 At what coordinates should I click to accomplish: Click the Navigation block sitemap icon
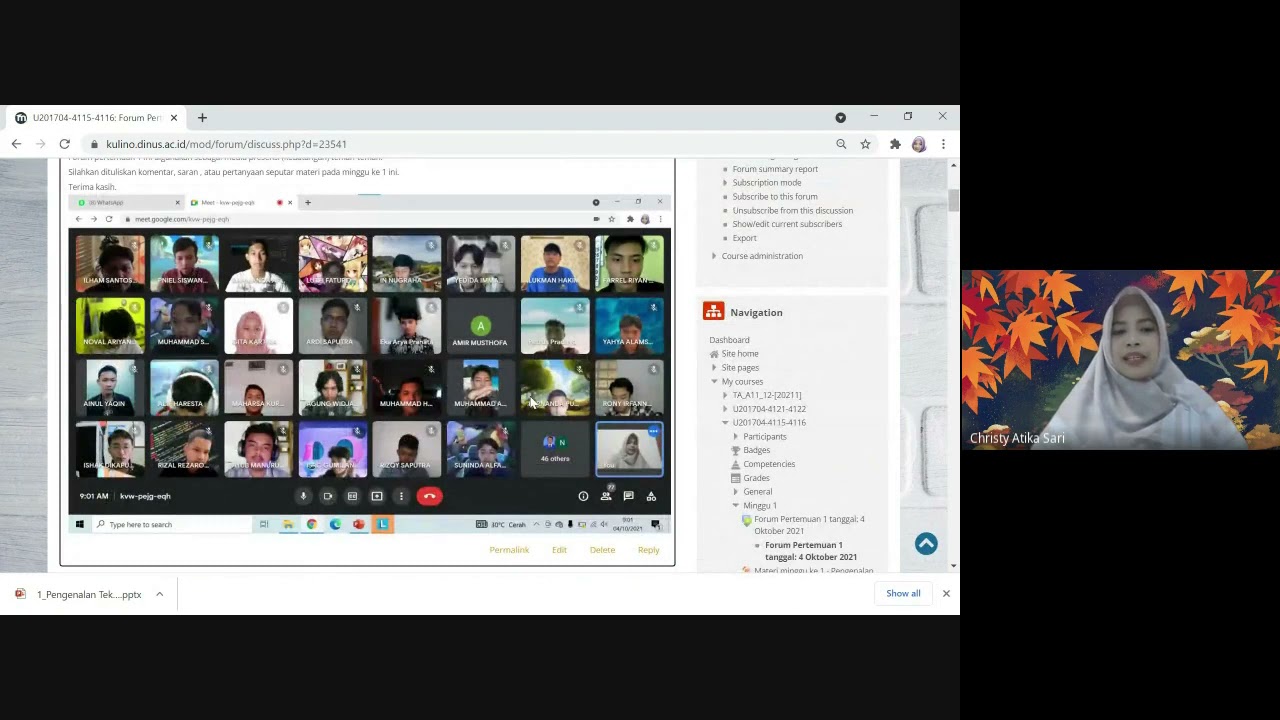(x=713, y=312)
